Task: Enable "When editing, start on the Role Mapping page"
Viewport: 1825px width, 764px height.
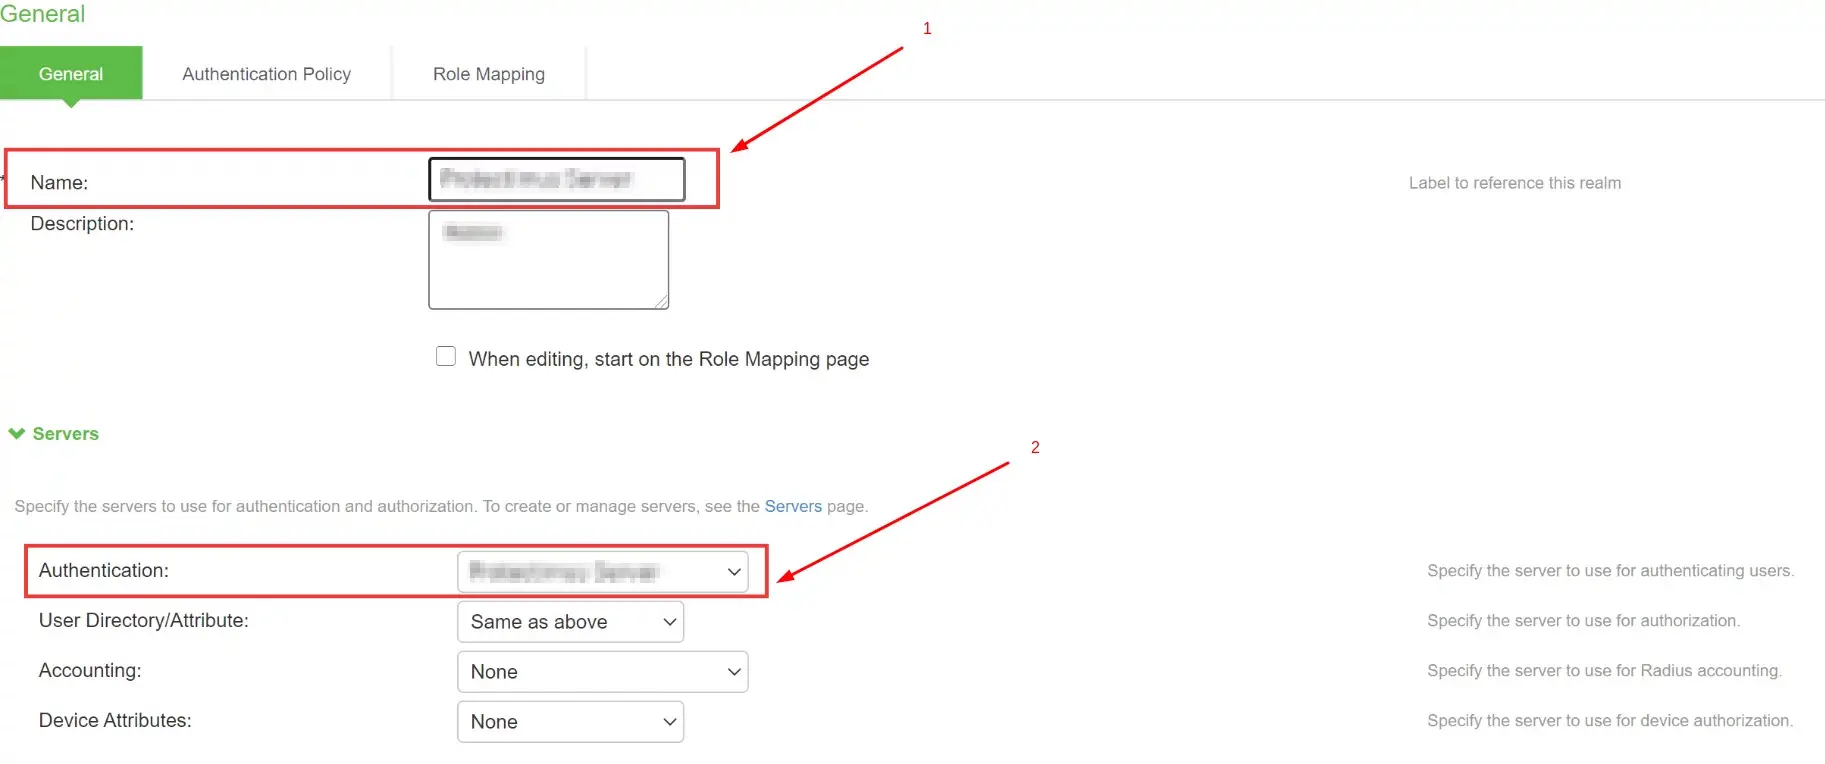Action: [x=446, y=355]
